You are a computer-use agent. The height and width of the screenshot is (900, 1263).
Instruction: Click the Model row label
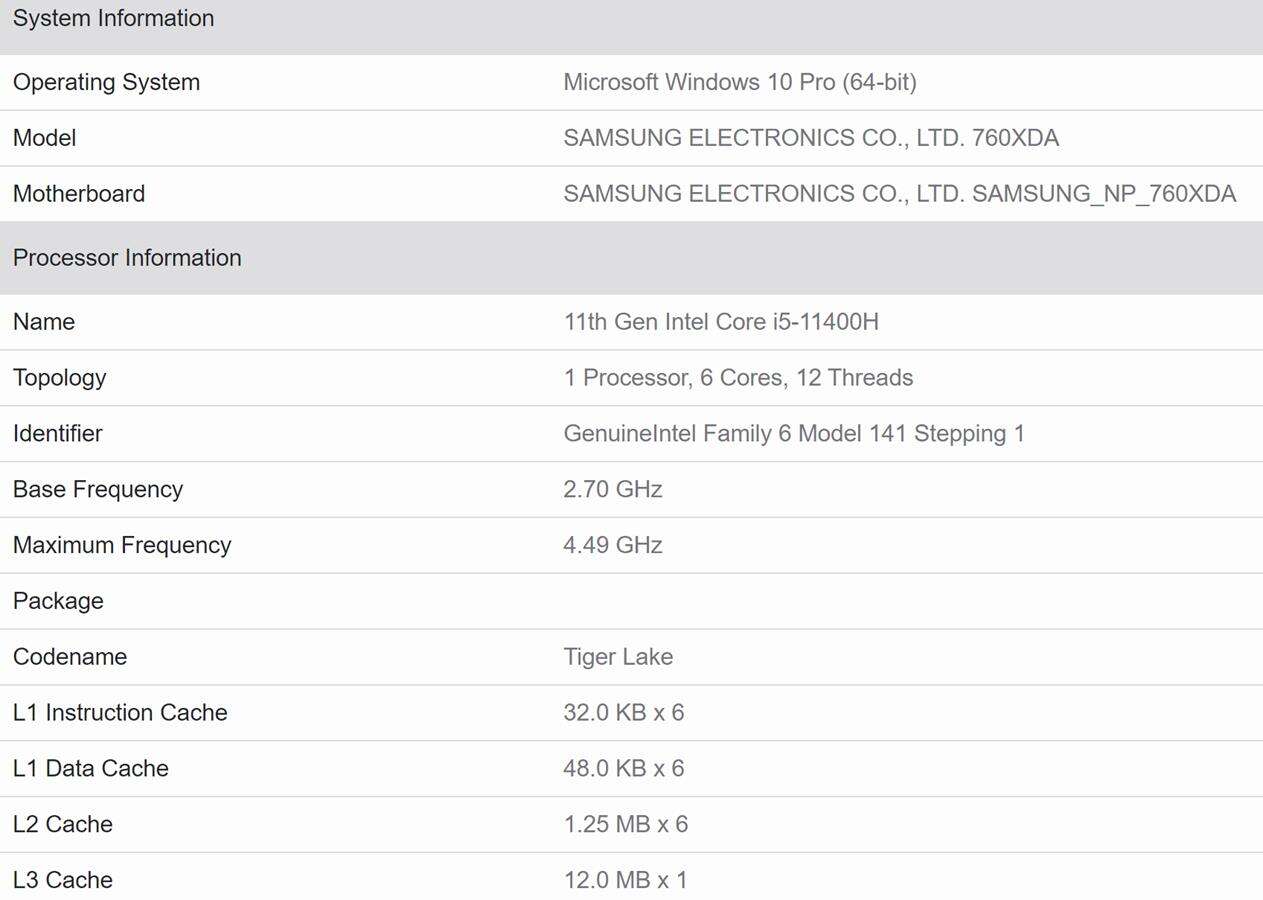point(44,138)
